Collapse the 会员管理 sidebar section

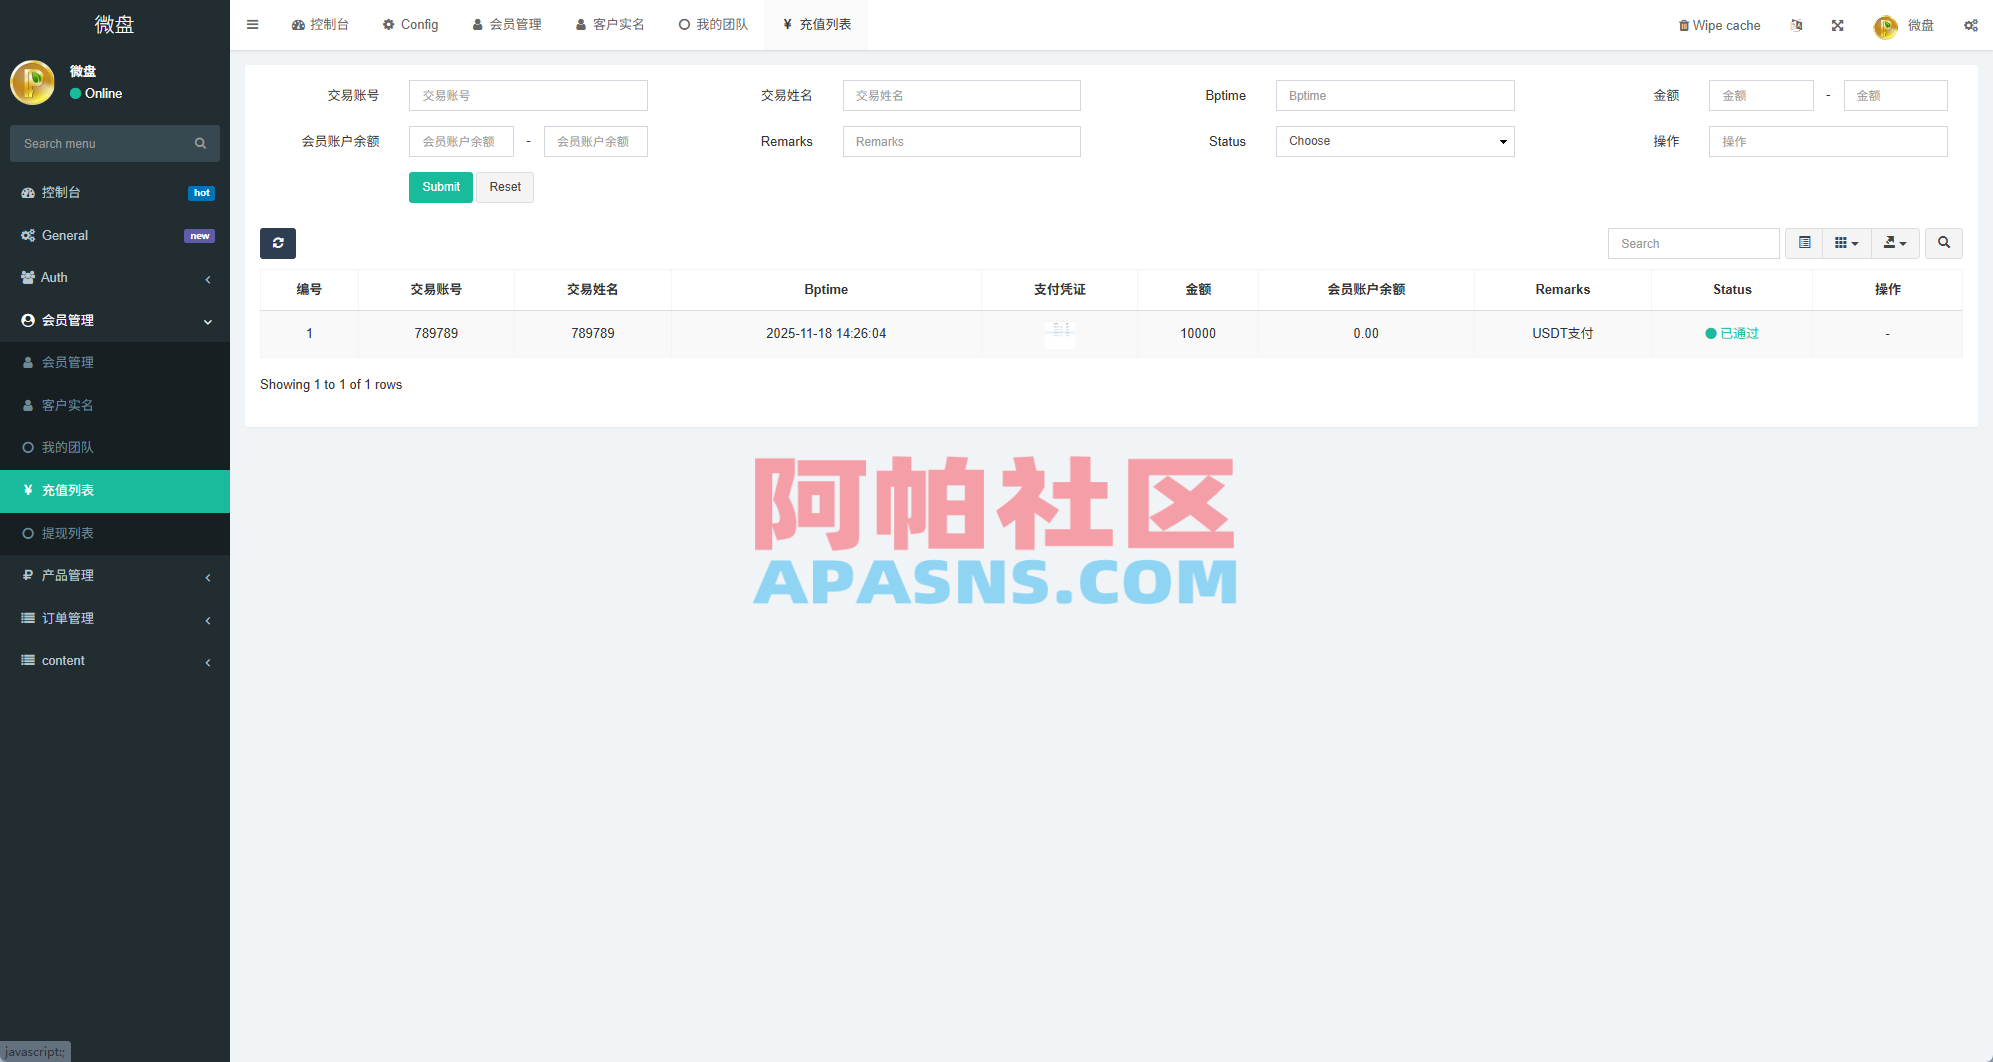[115, 320]
